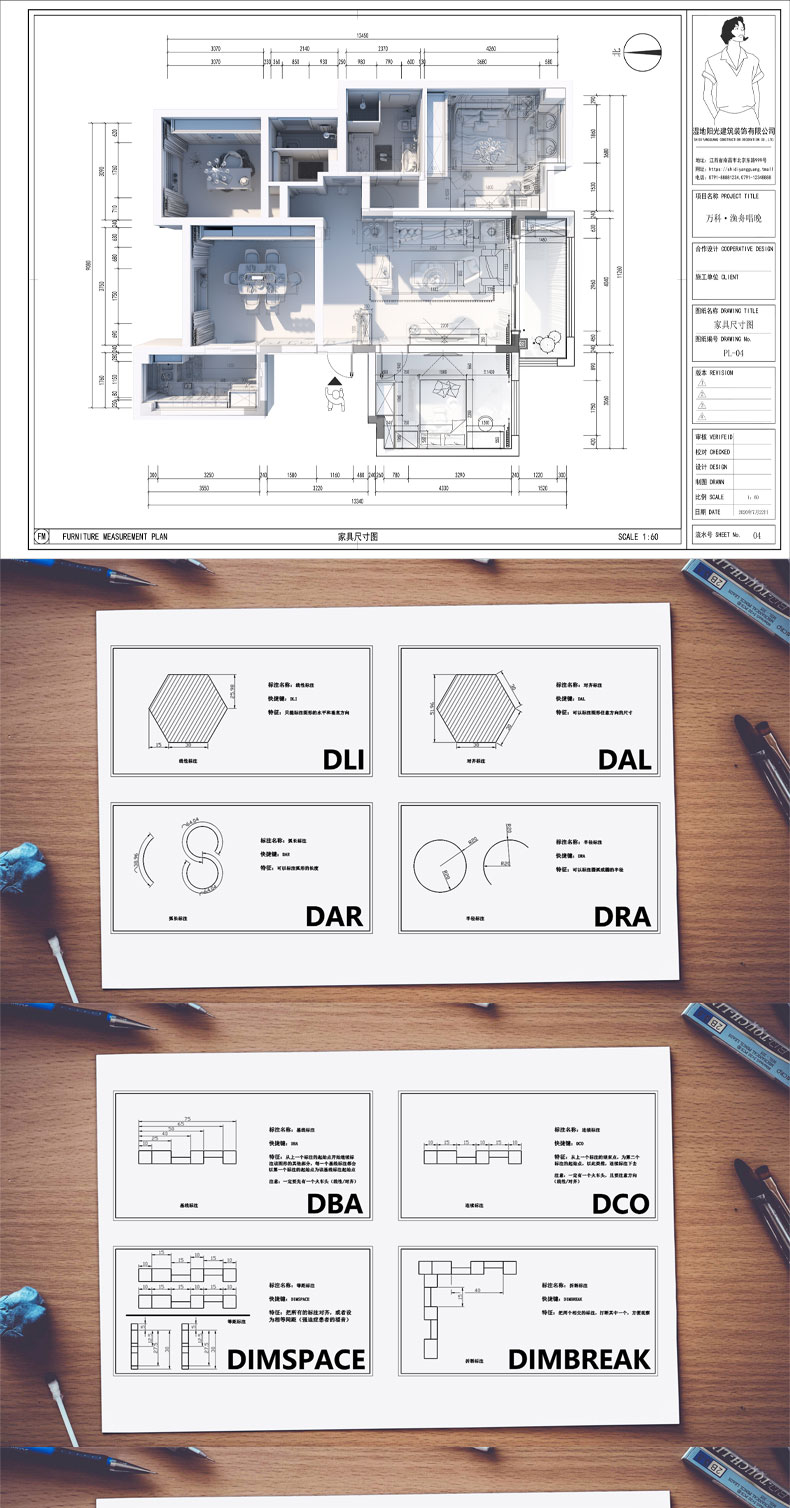Select the S-shaped arc figure in DAR card

[200, 856]
